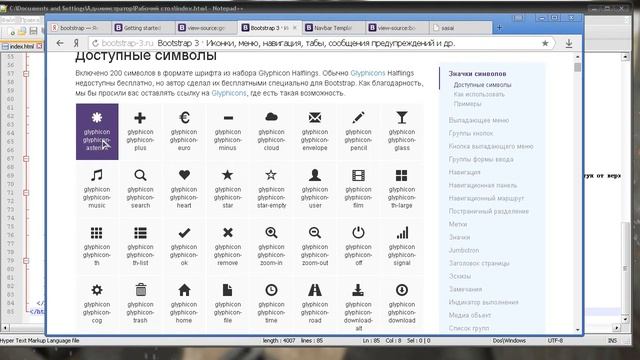This screenshot has height=360, width=640.
Task: Click the glyphicon-remove cross icon
Action: click(228, 233)
